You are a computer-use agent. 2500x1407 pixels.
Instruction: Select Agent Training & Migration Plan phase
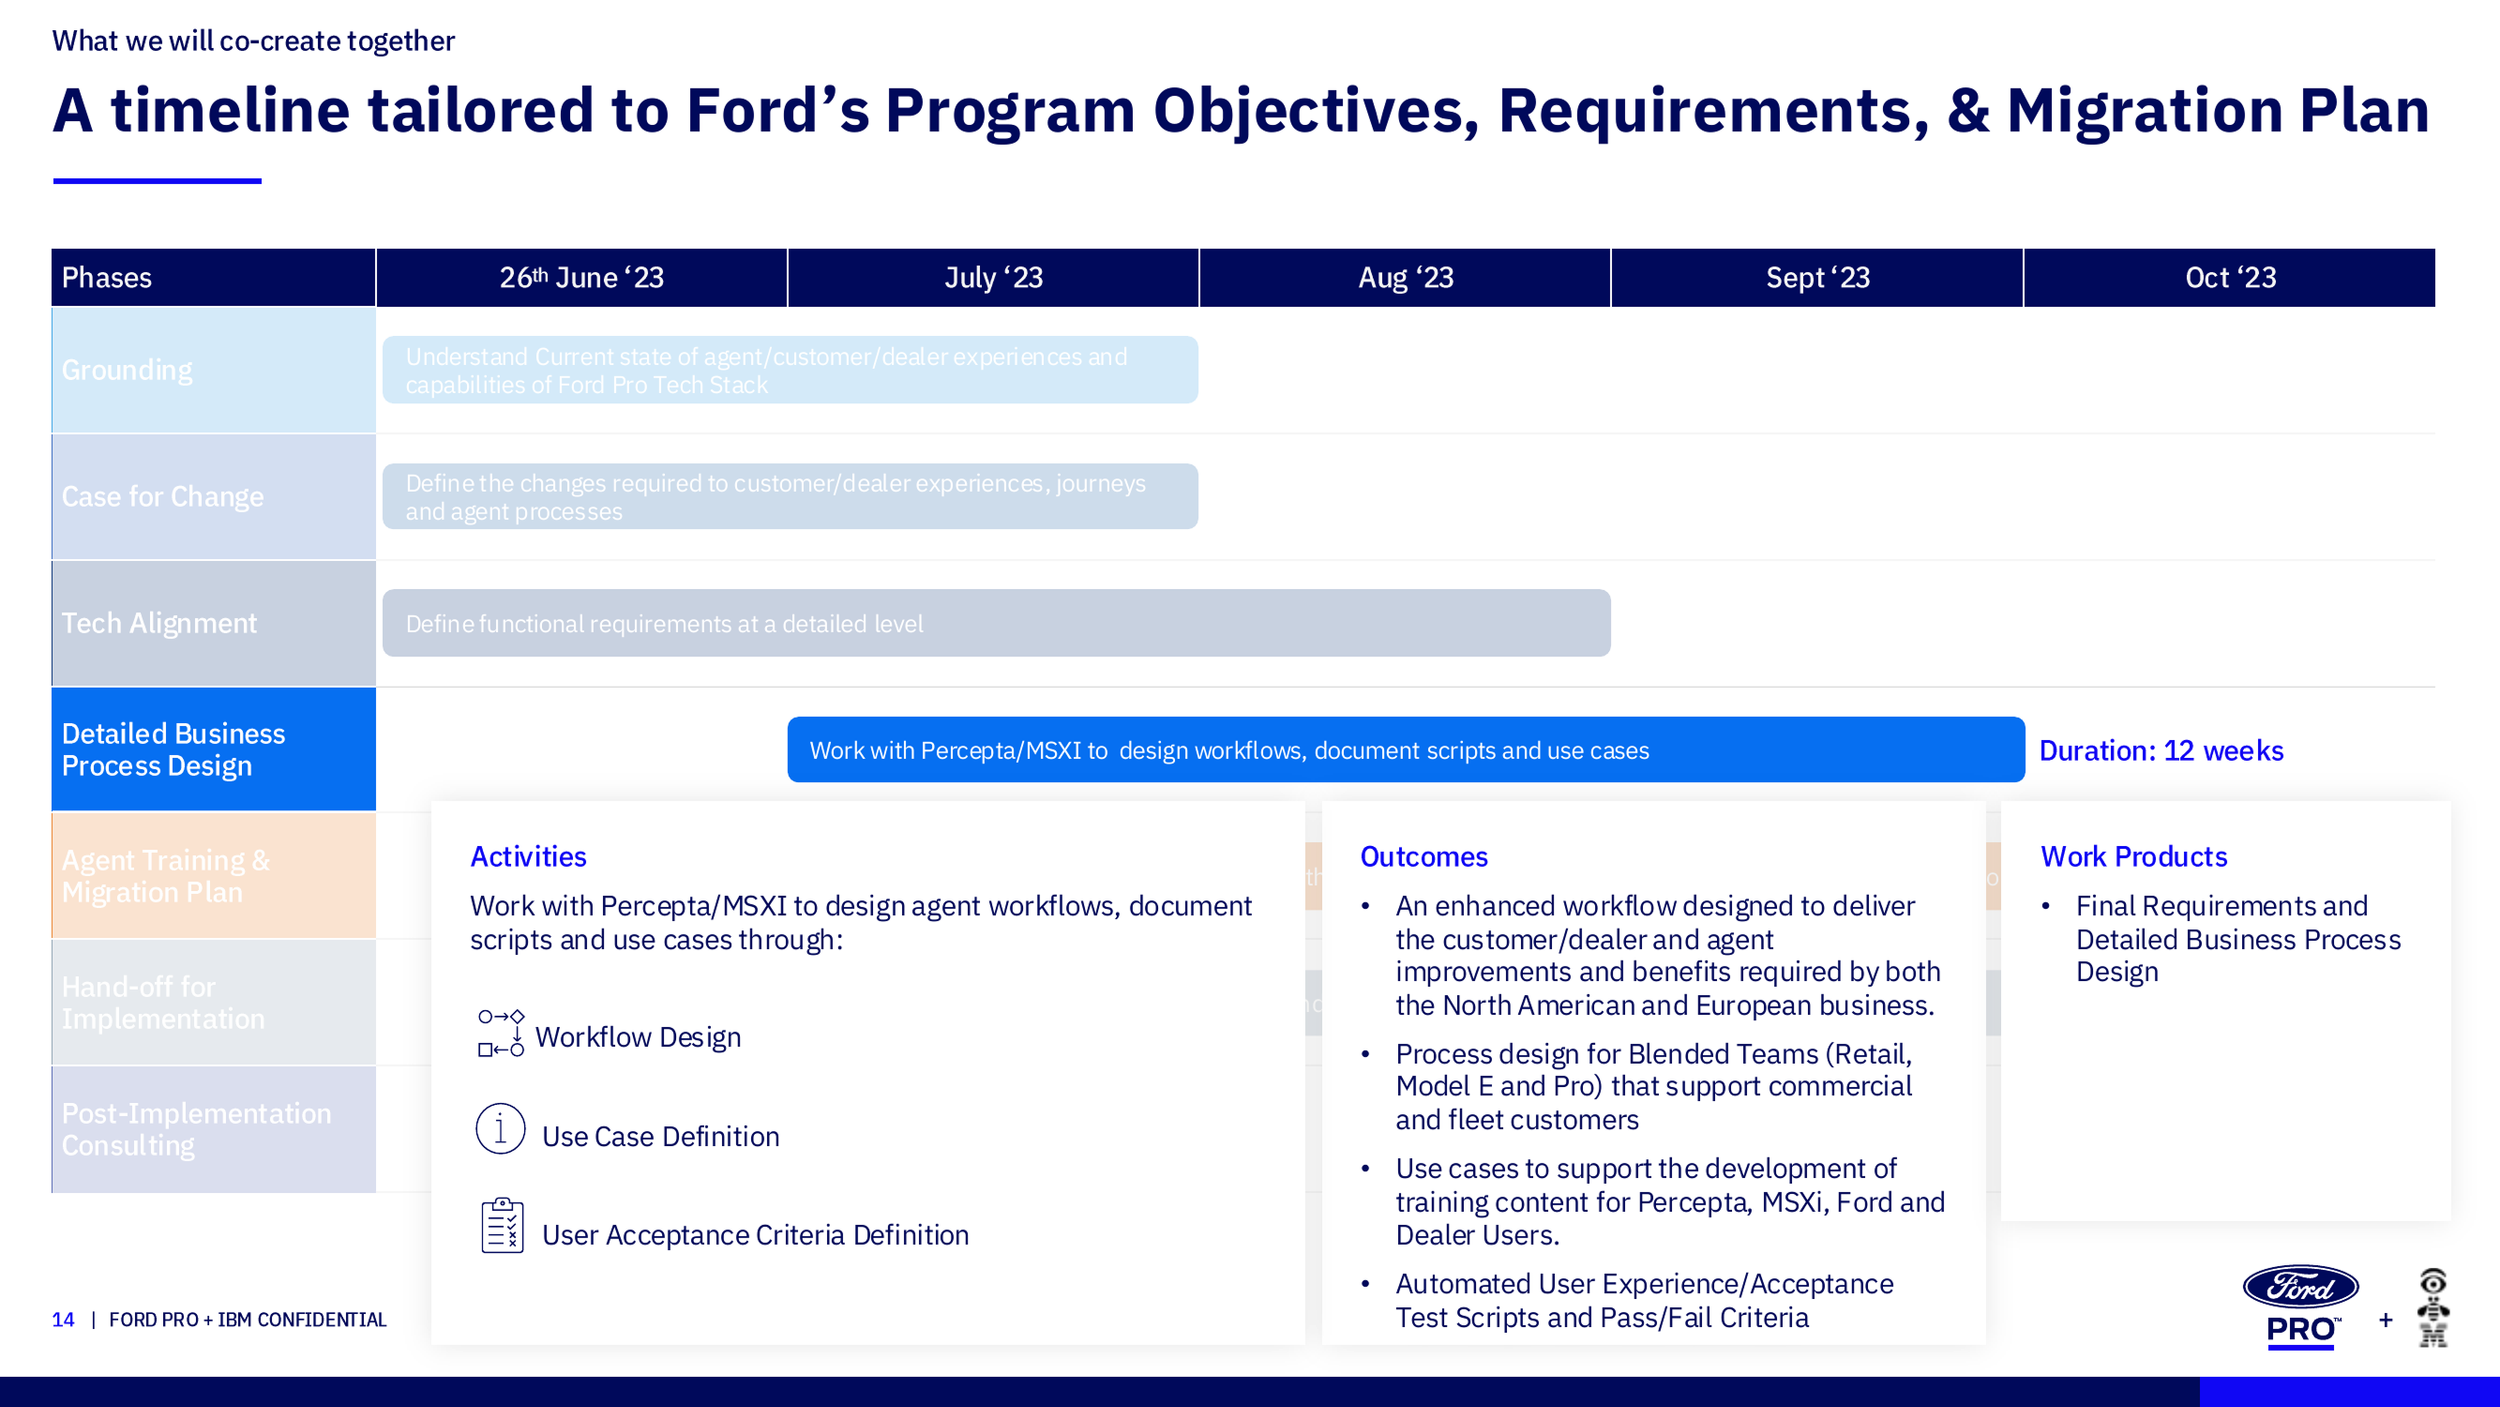pyautogui.click(x=213, y=876)
